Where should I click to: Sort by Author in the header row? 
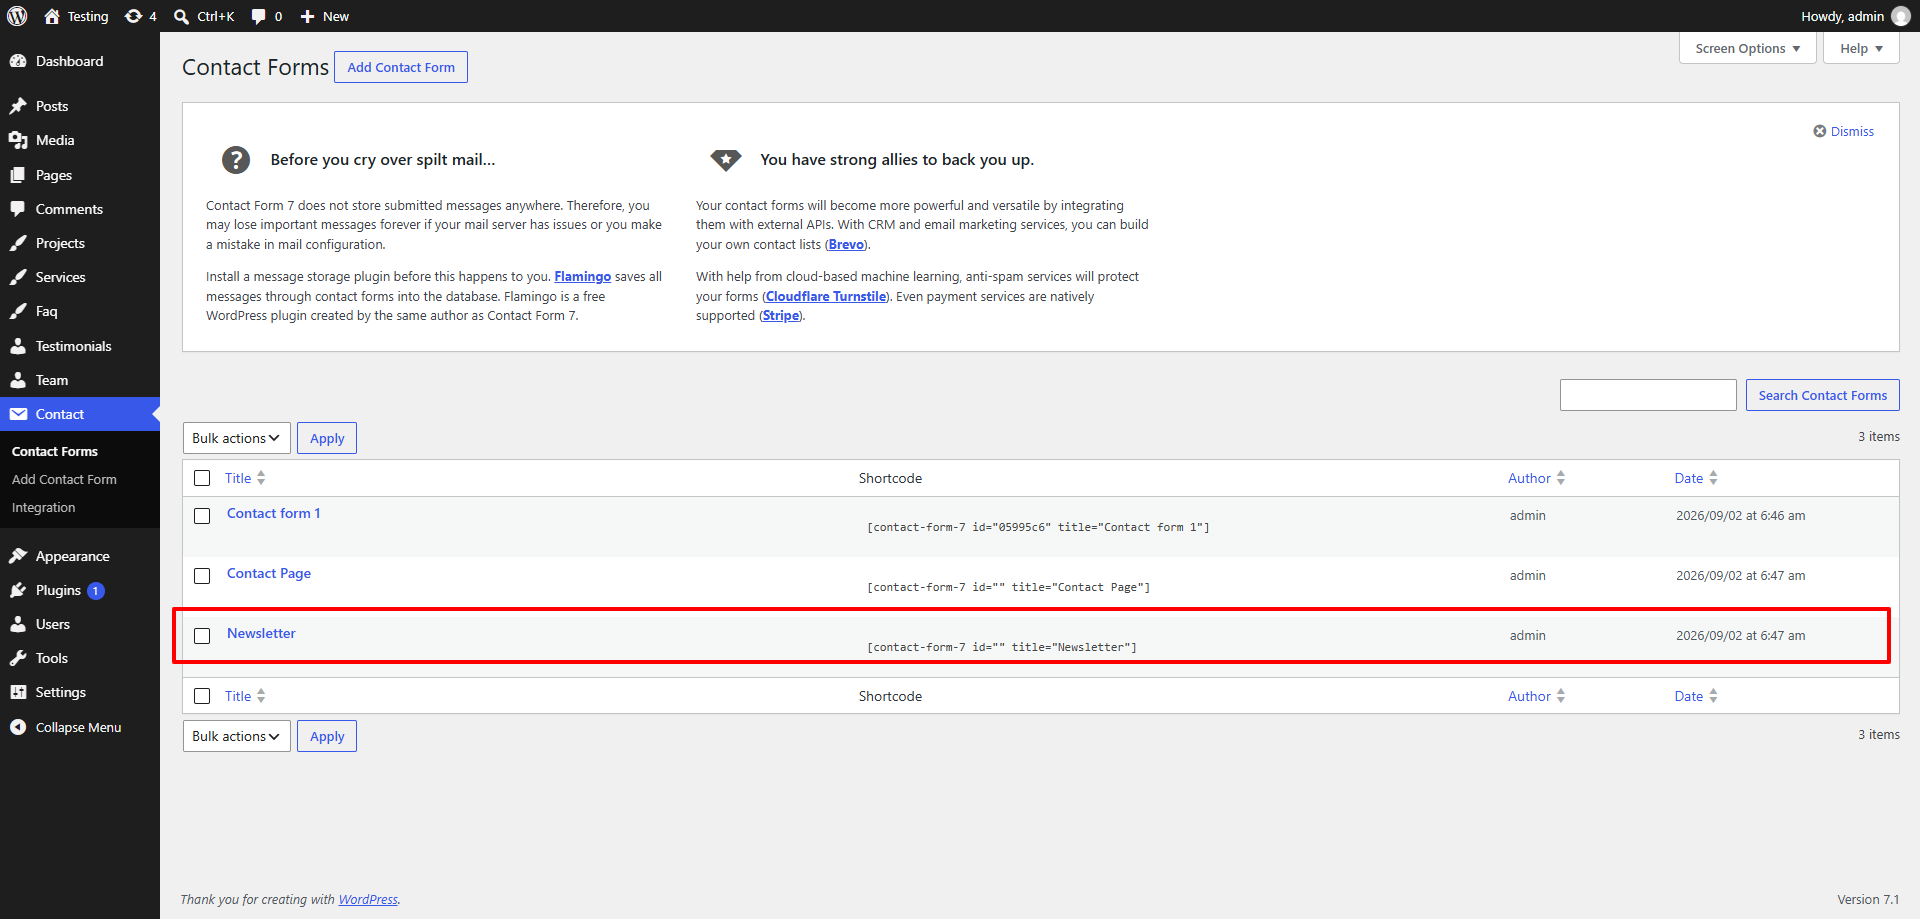[x=1536, y=478]
